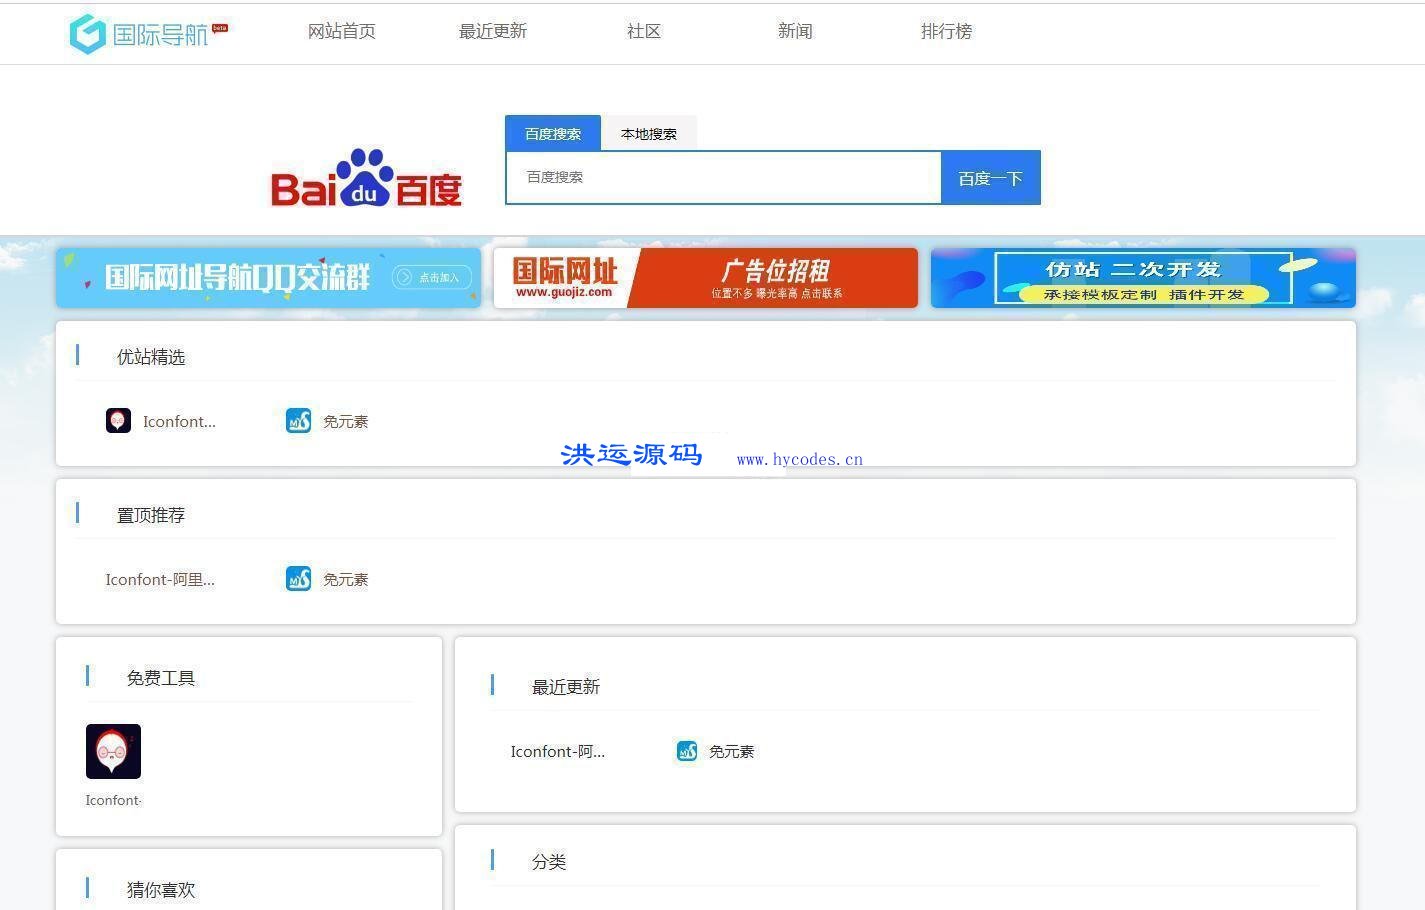The image size is (1425, 910).
Task: Click the Baidu logo image
Action: click(366, 179)
